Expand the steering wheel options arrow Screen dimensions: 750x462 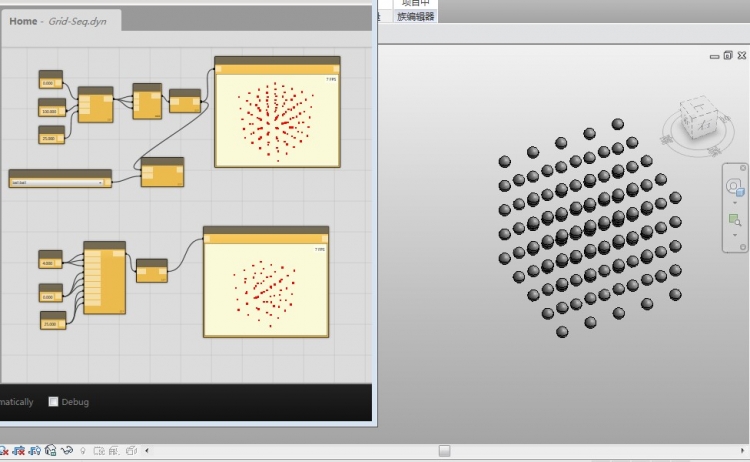coord(734,203)
